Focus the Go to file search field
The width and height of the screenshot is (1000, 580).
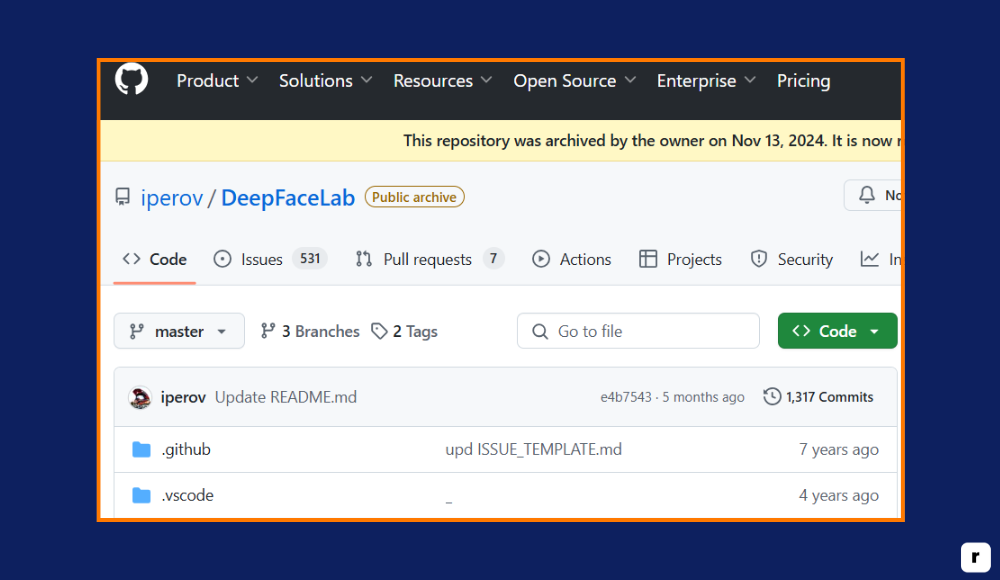pyautogui.click(x=638, y=331)
